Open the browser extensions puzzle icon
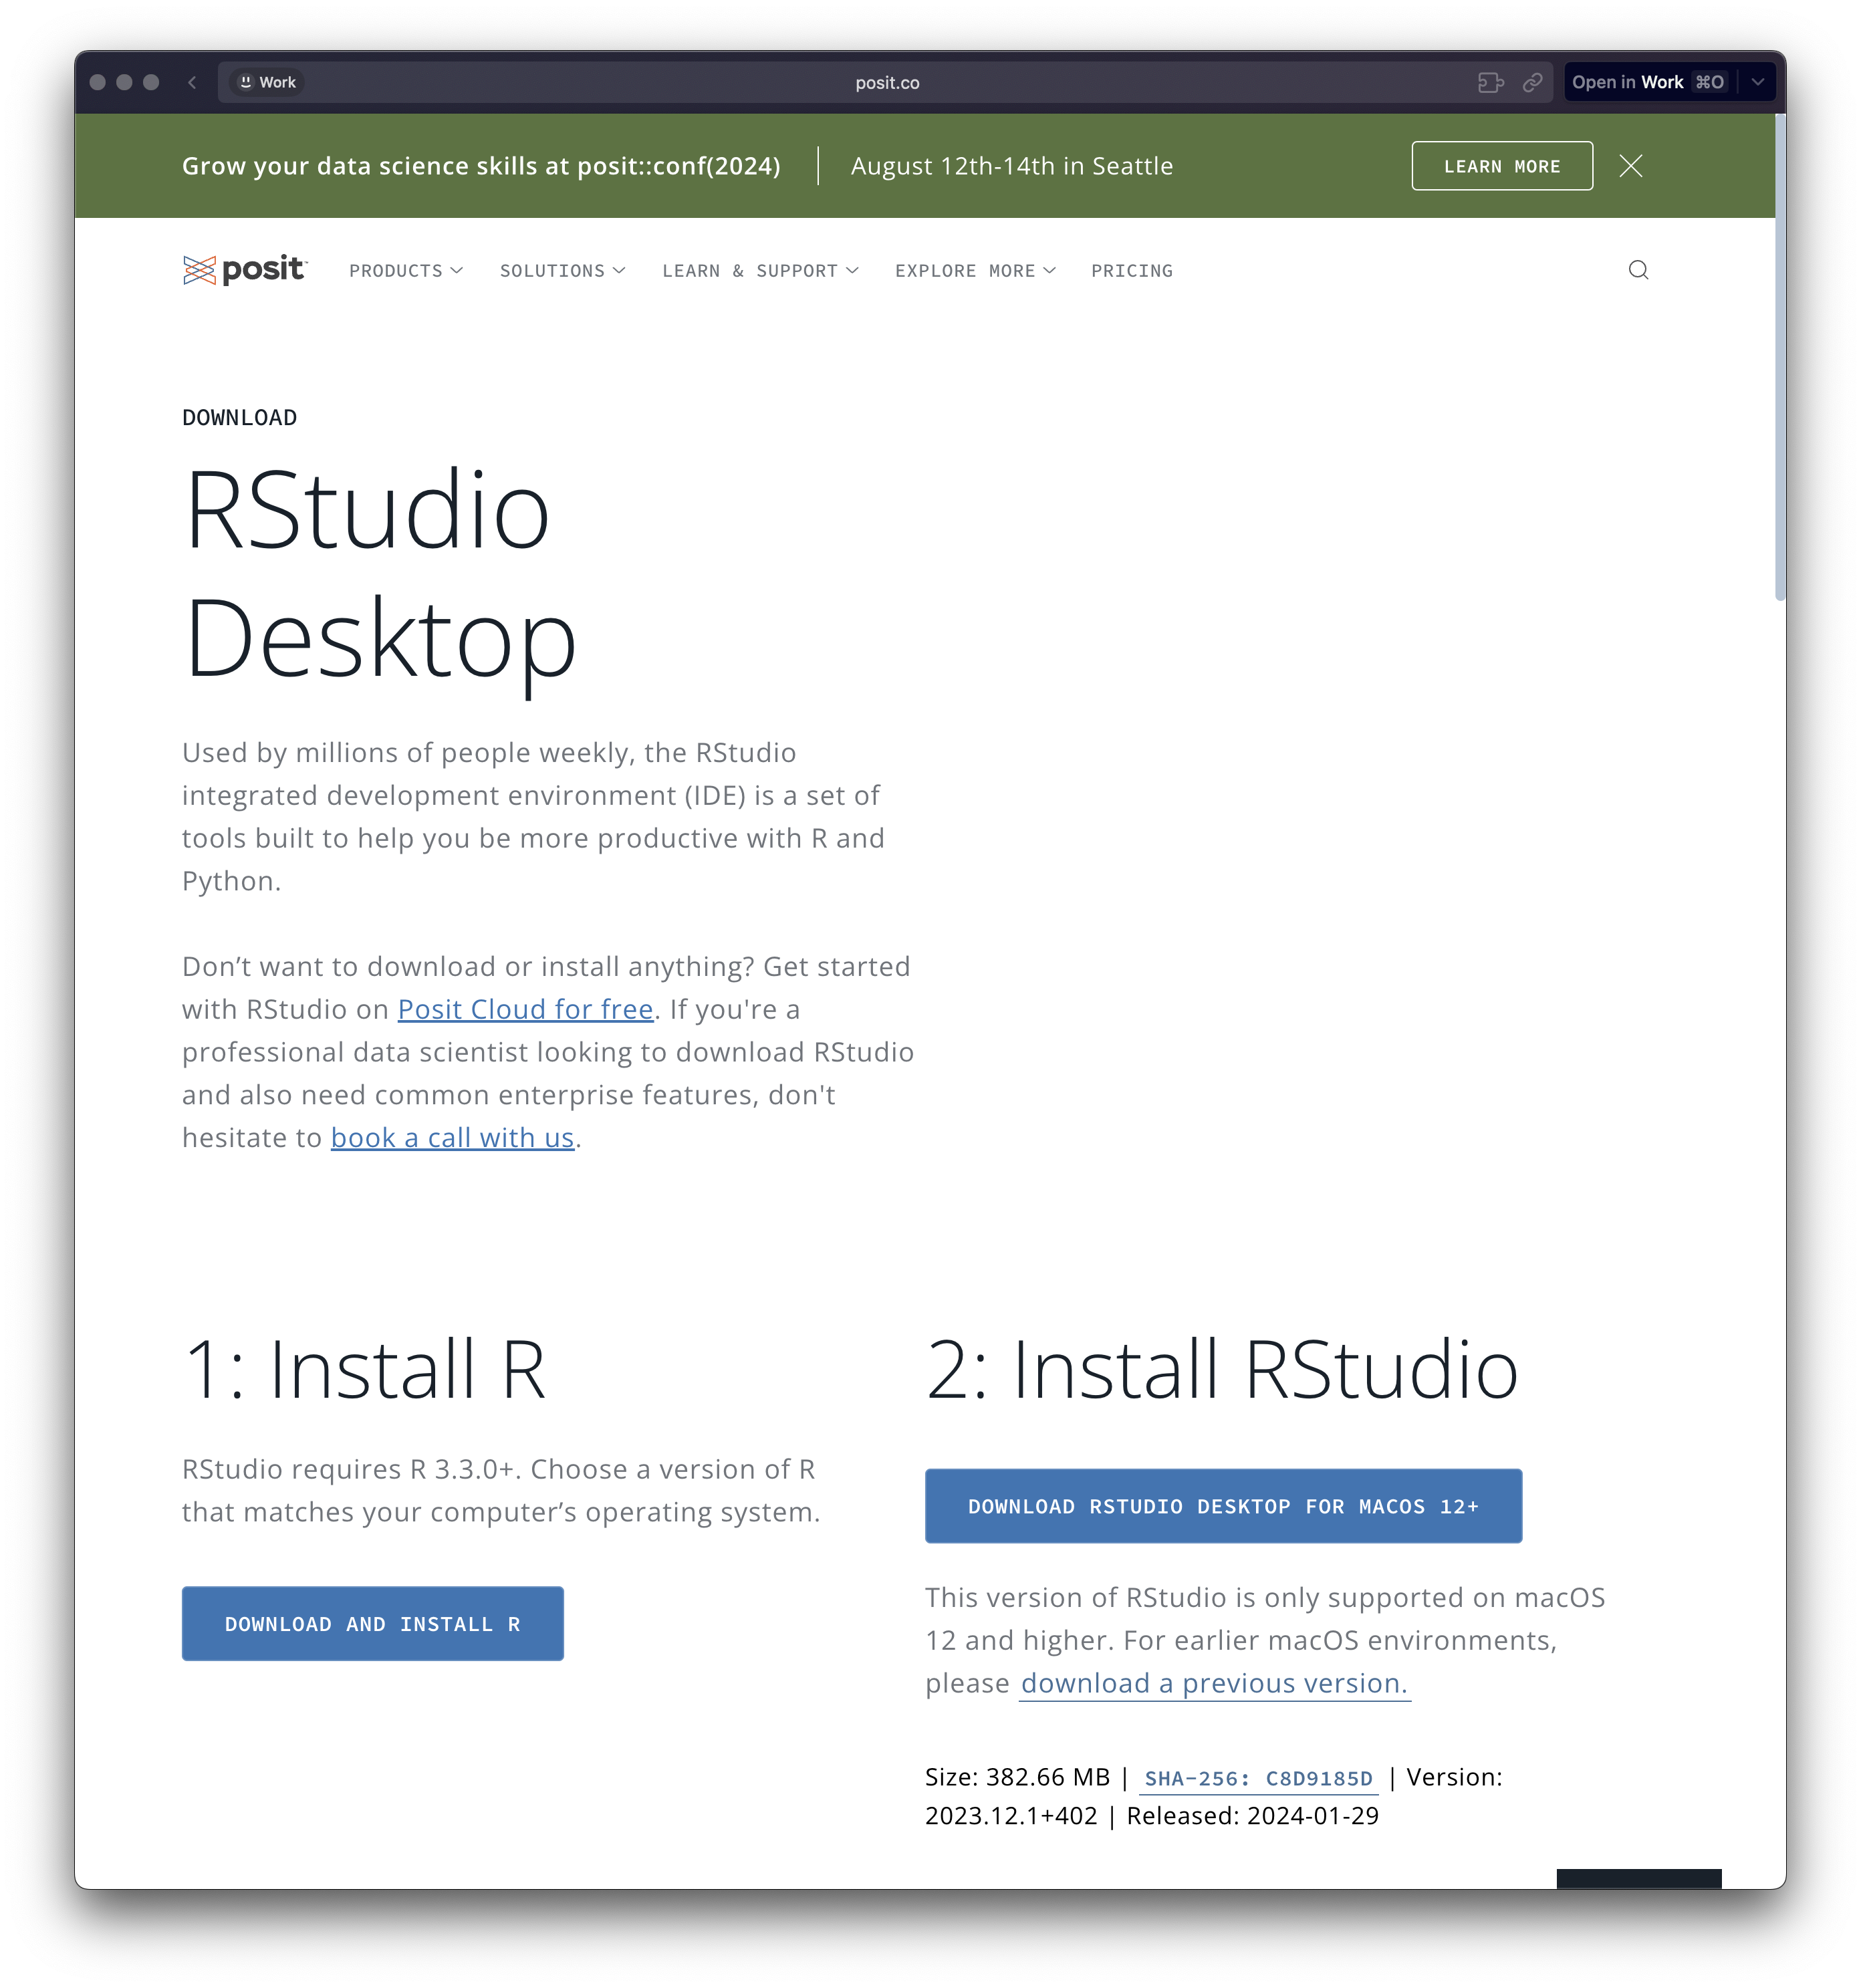Viewport: 1861px width, 1988px height. click(x=1492, y=82)
